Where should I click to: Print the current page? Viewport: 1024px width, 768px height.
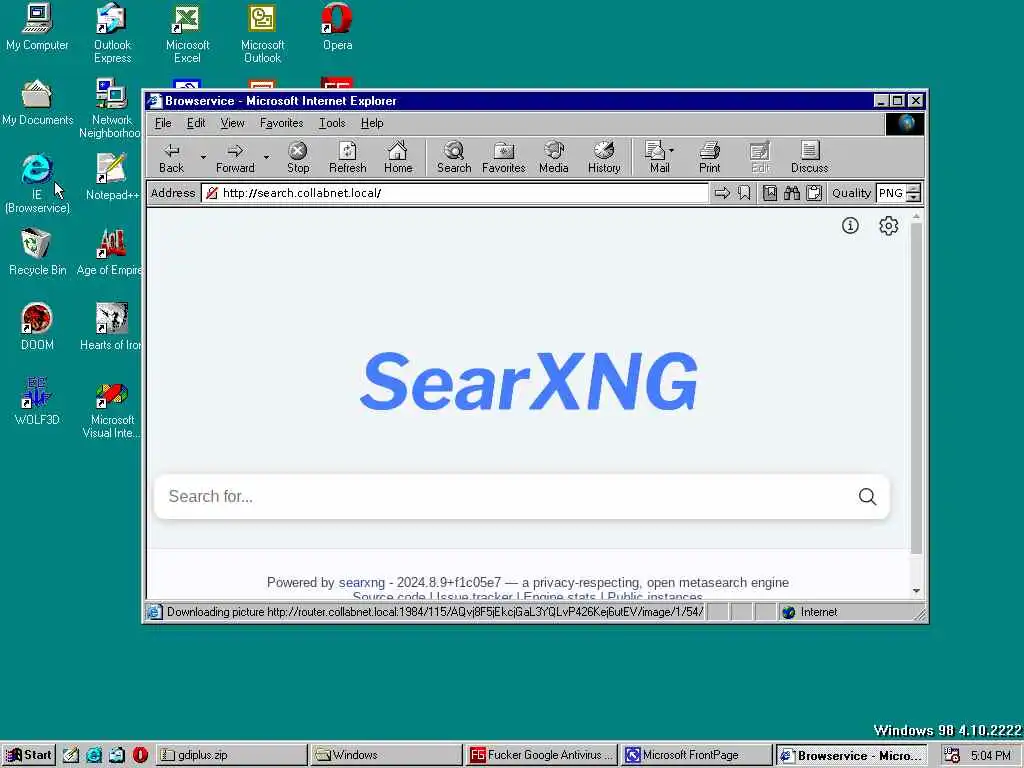click(709, 158)
